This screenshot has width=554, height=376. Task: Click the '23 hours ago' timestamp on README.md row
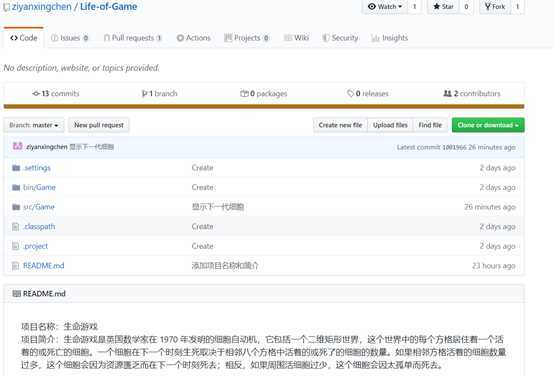tap(494, 266)
